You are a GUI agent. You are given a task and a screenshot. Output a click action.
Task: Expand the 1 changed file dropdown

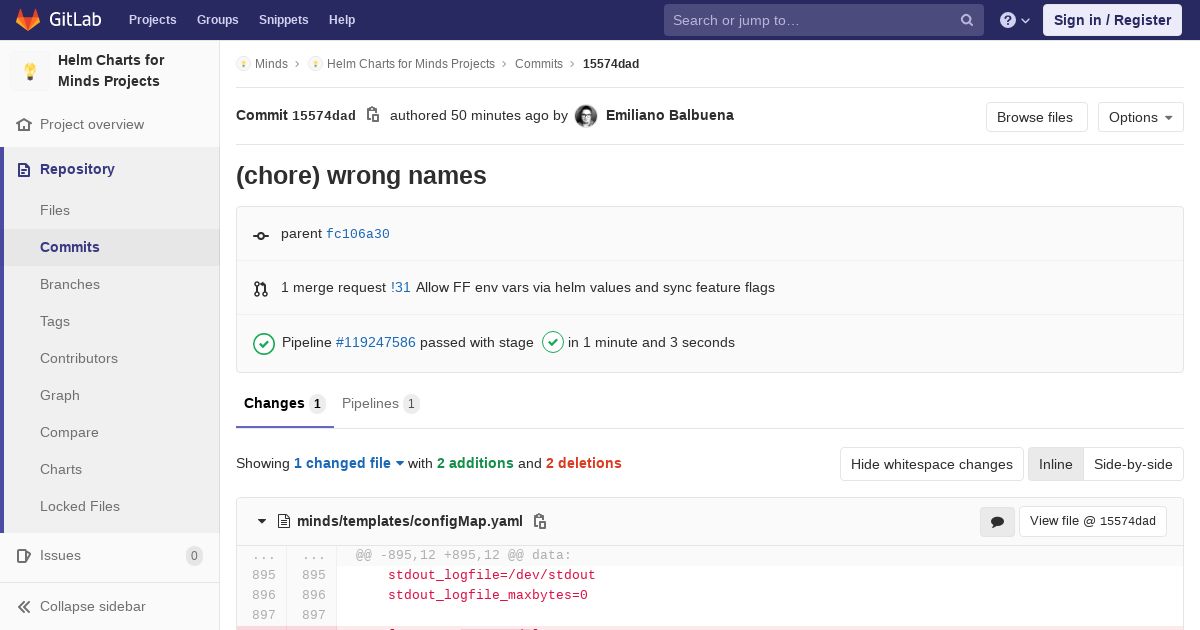[349, 463]
